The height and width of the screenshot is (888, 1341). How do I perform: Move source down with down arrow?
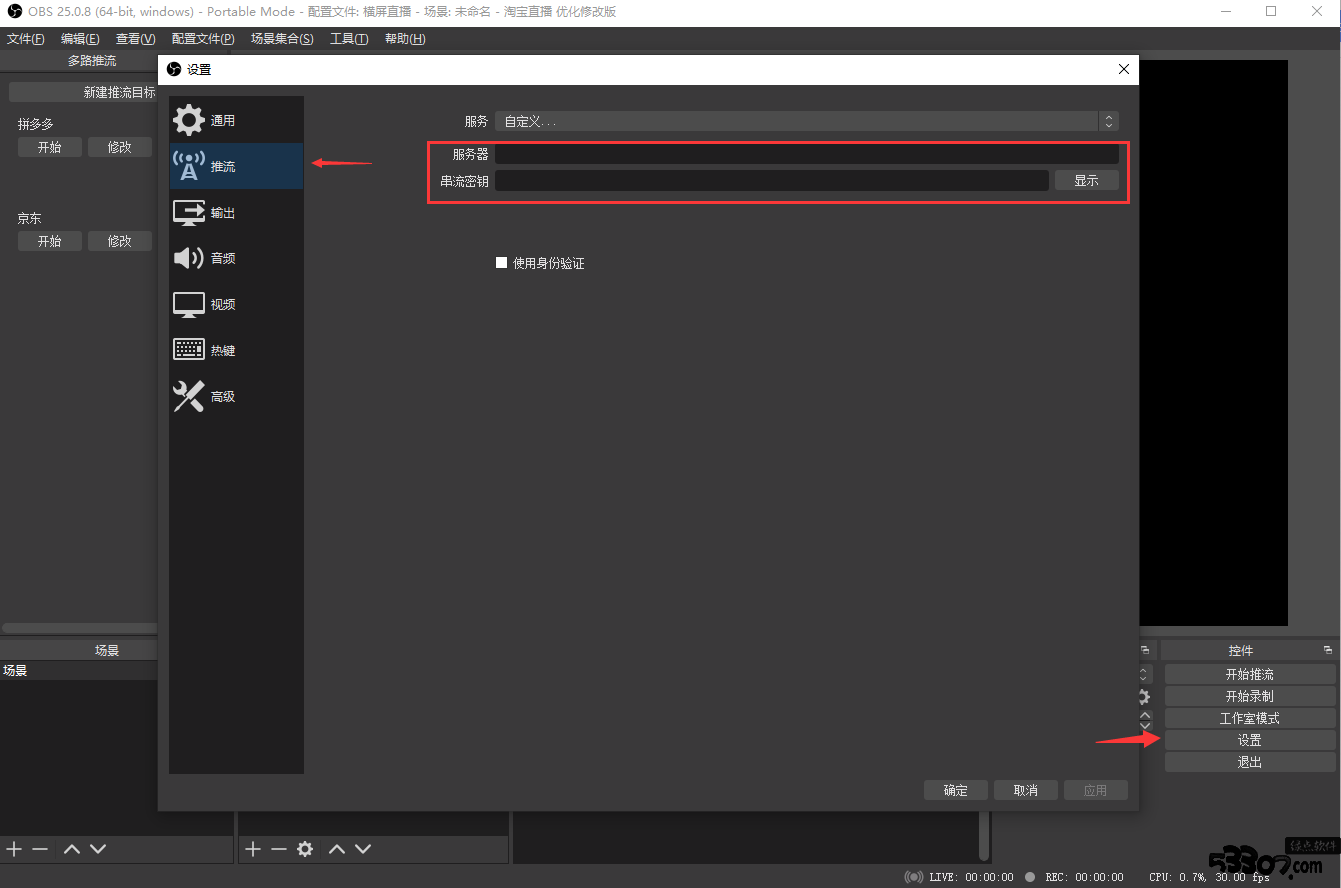pos(363,849)
